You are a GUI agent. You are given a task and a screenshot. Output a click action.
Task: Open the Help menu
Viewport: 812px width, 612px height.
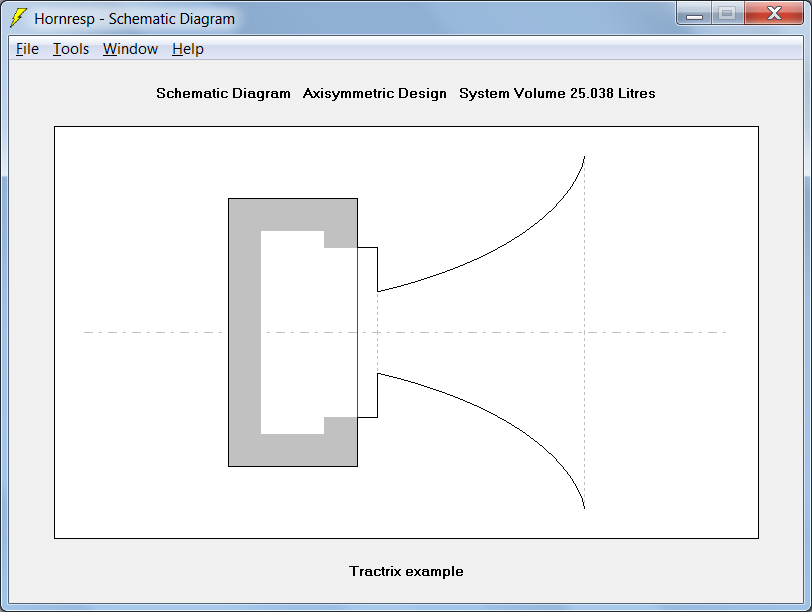click(x=187, y=49)
